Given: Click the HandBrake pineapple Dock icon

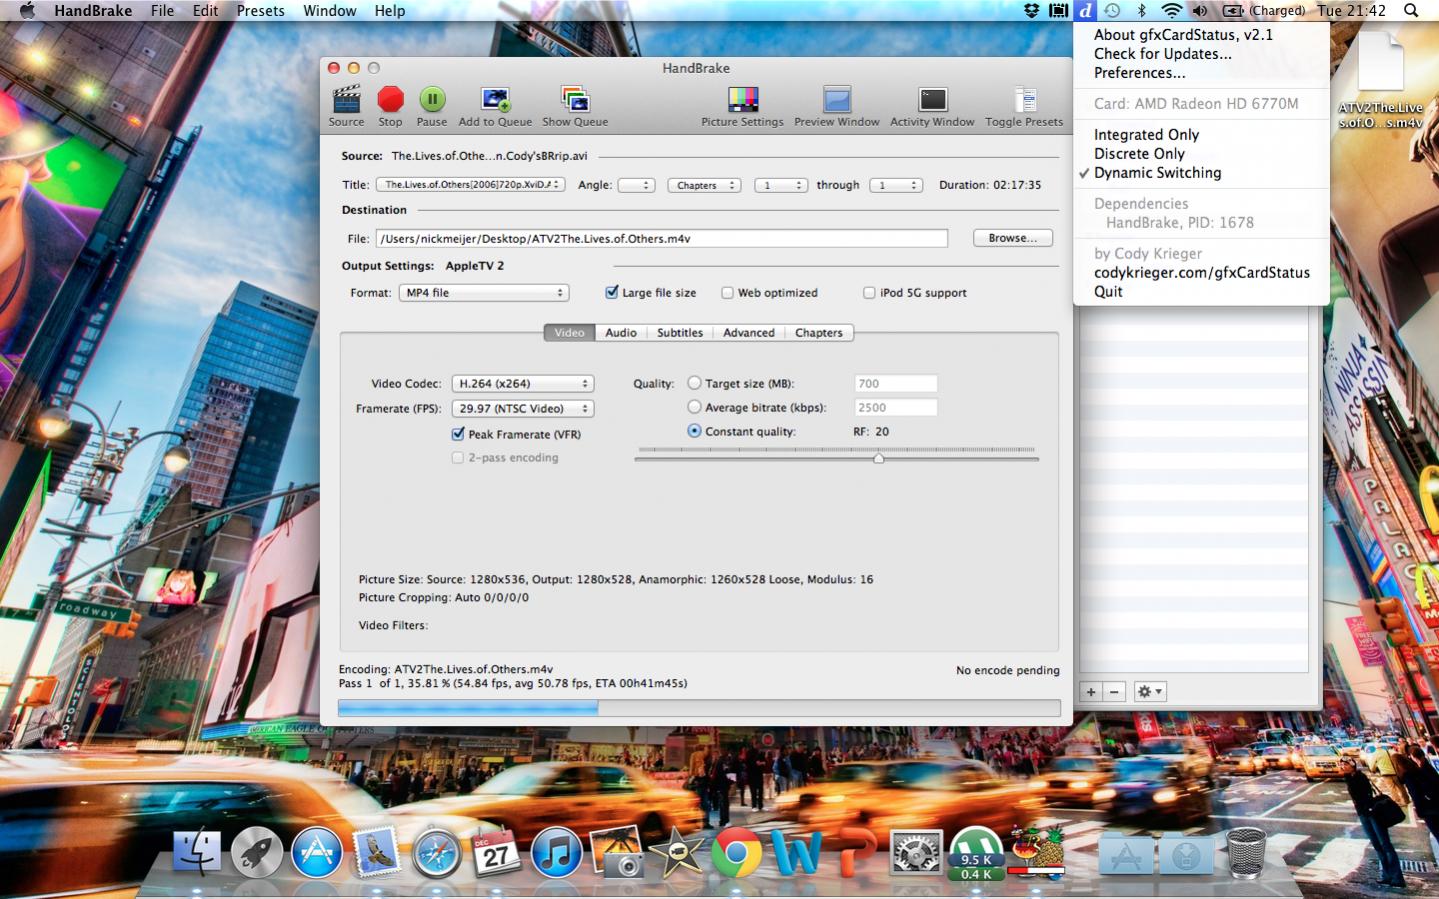Looking at the screenshot, I should click(1036, 851).
